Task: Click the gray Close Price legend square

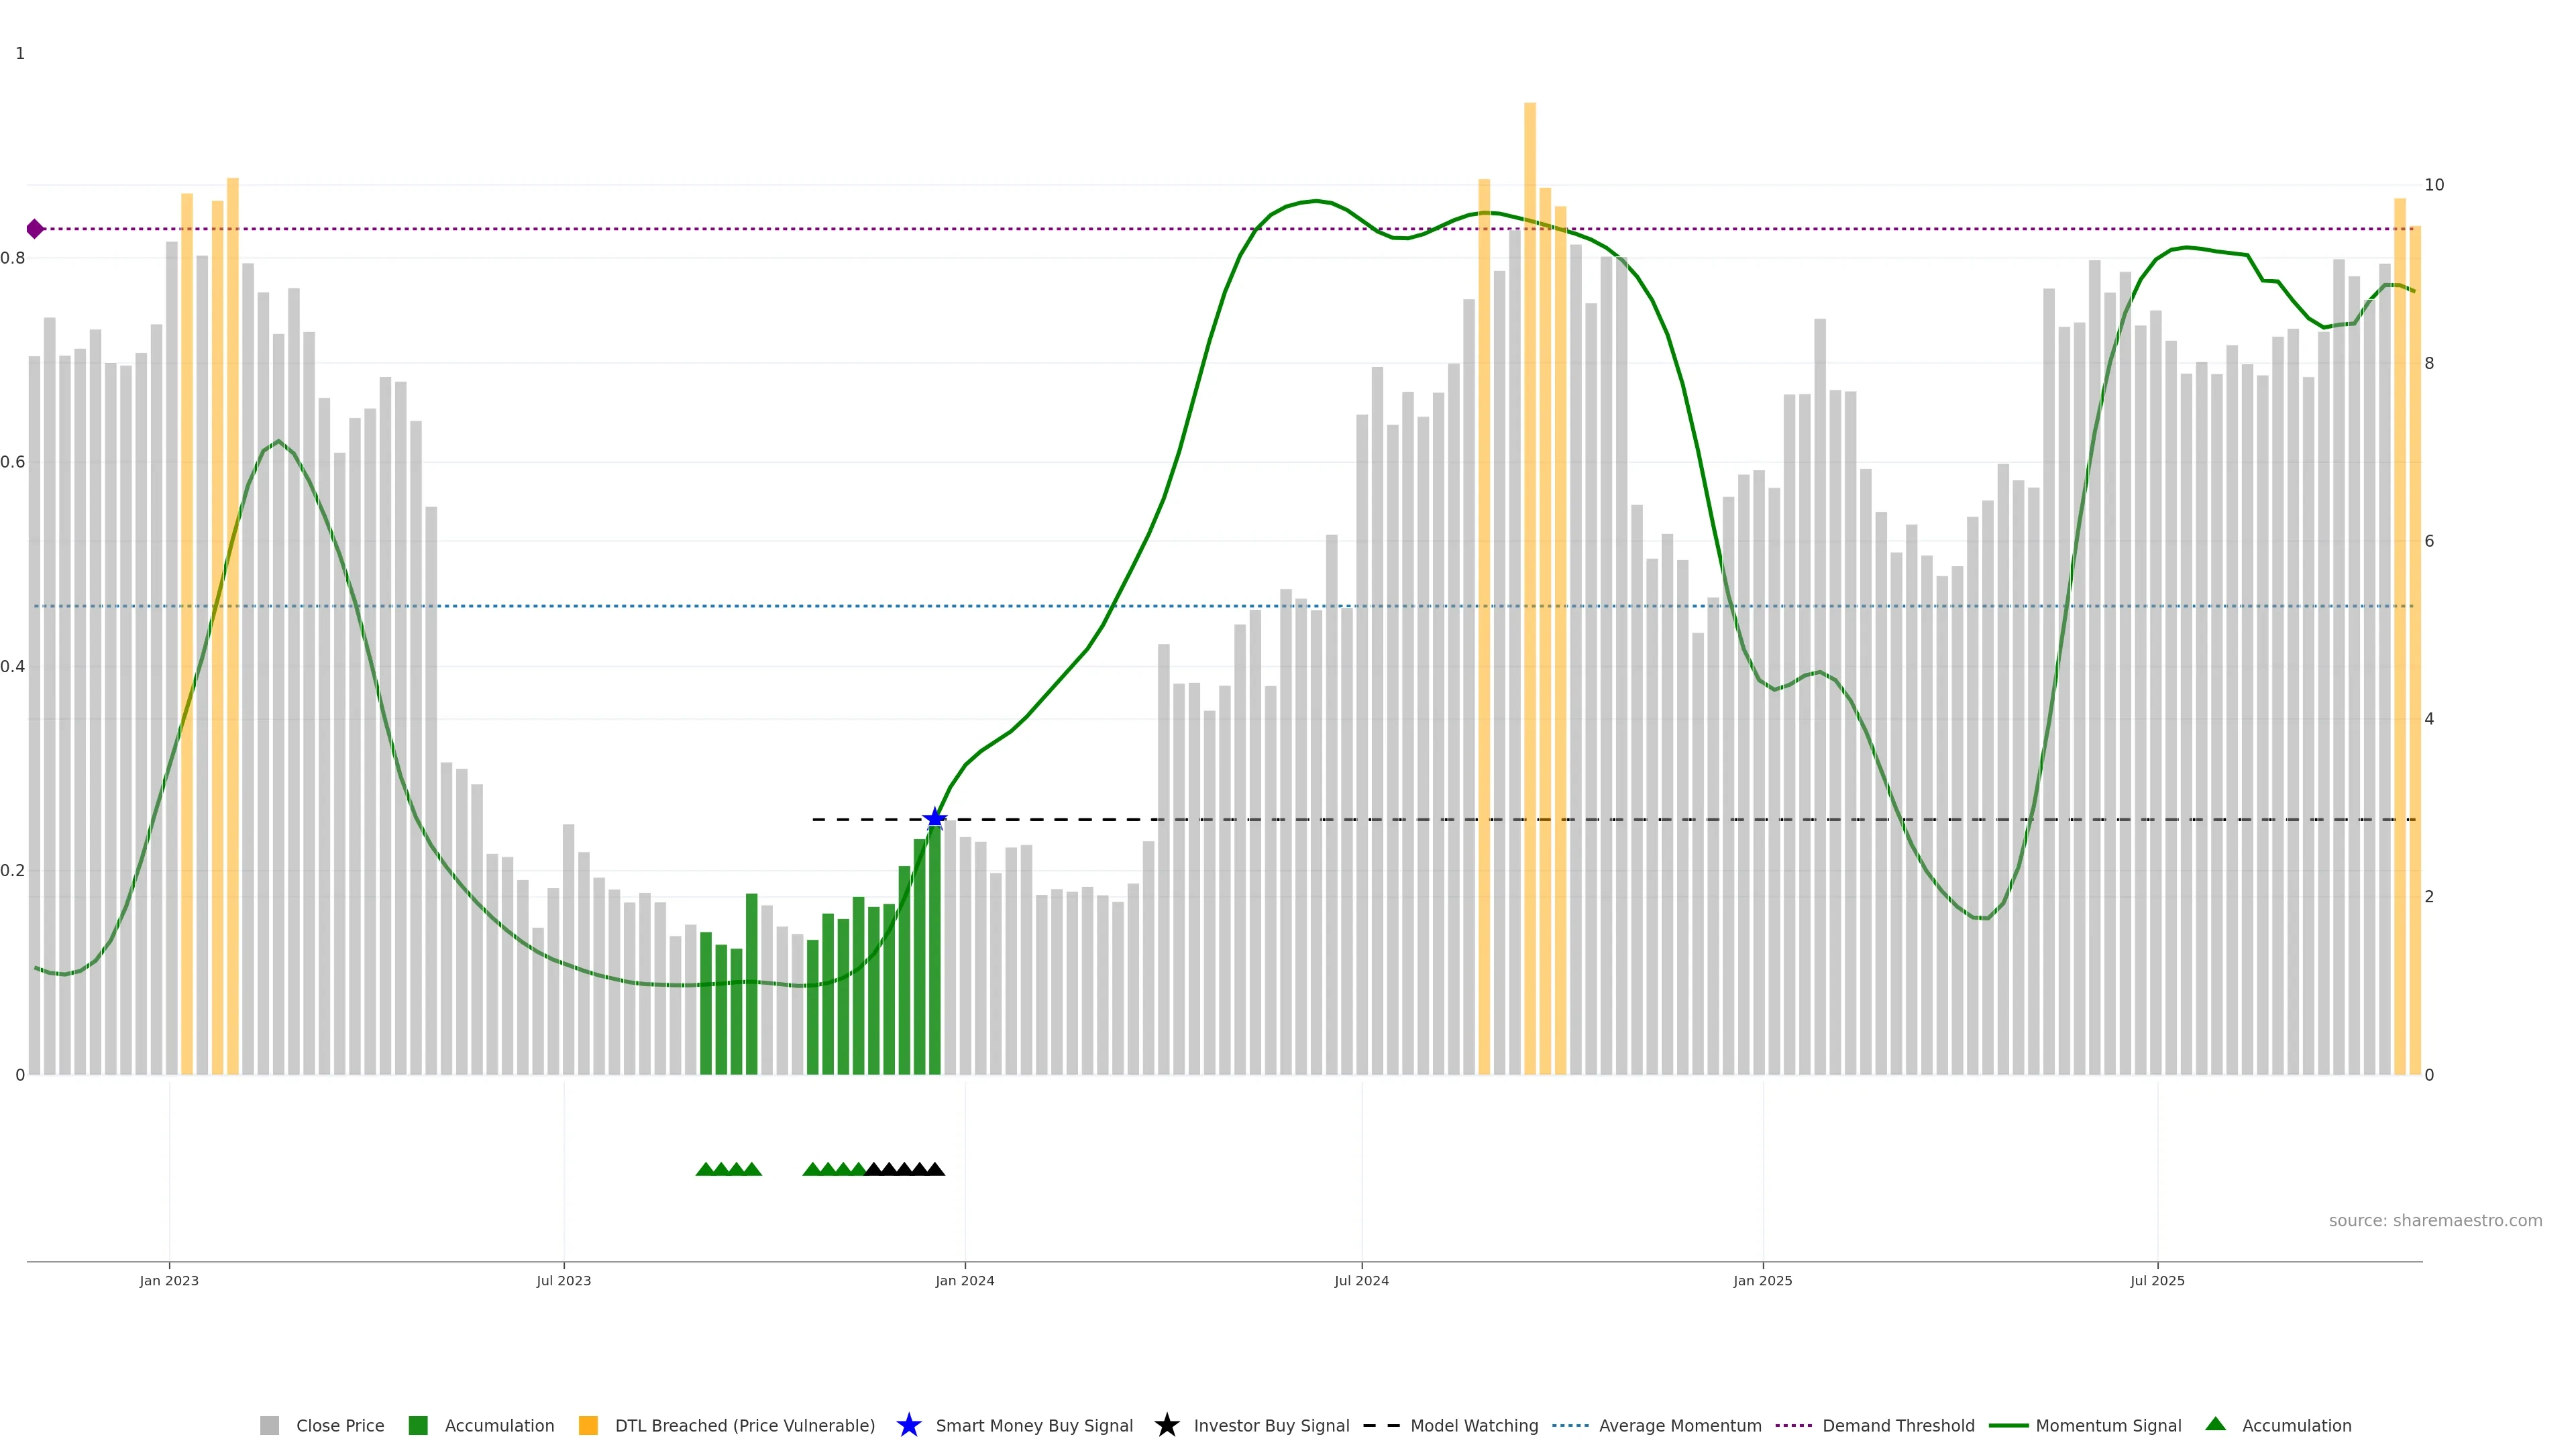Action: 269,1425
